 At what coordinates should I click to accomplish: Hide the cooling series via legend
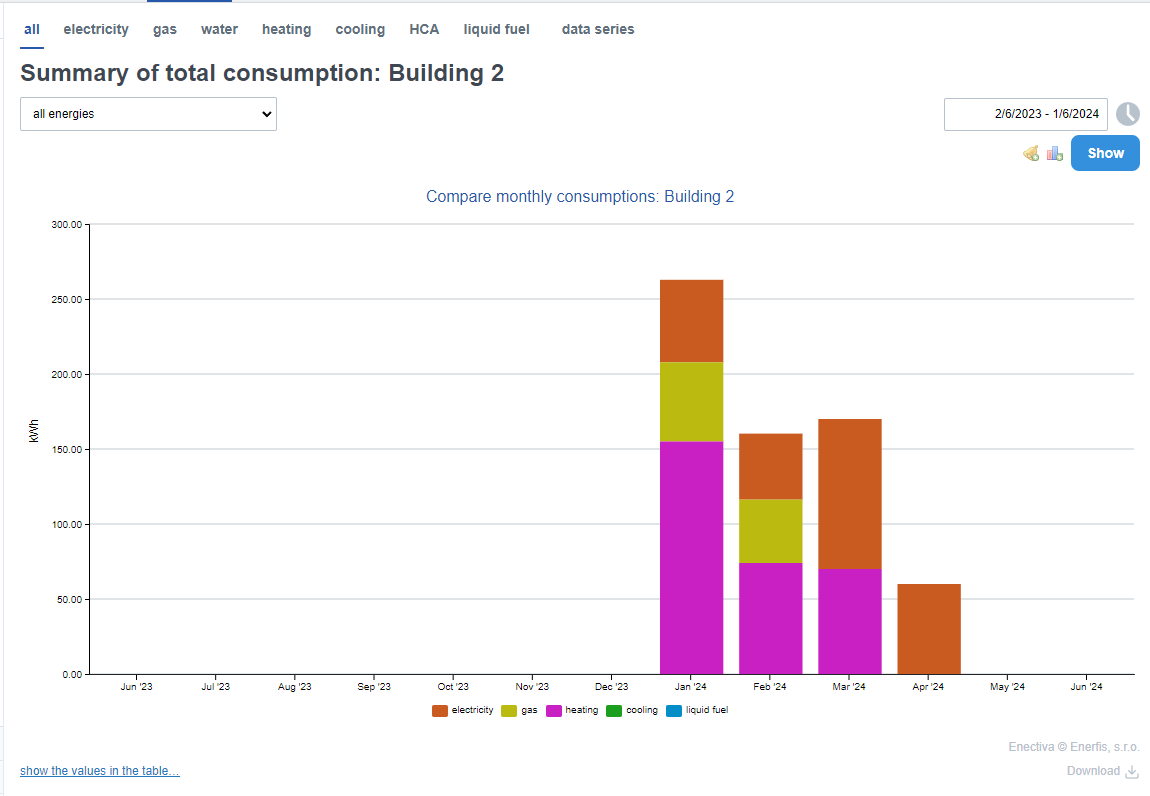632,711
